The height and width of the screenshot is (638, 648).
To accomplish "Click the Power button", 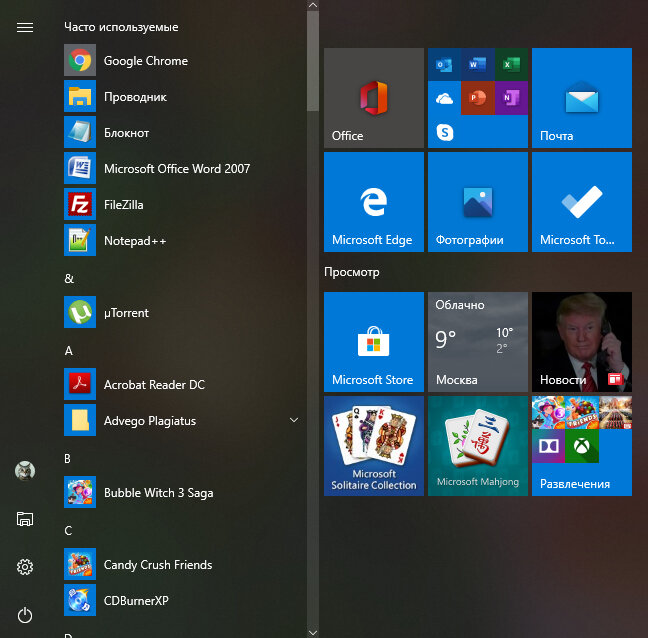I will (x=25, y=615).
